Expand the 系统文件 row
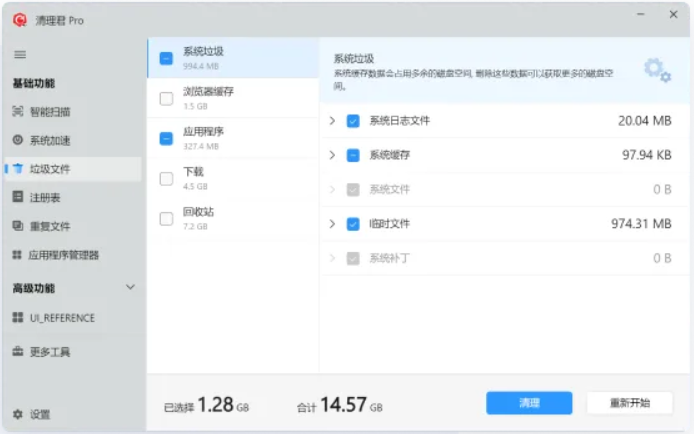 (x=332, y=190)
